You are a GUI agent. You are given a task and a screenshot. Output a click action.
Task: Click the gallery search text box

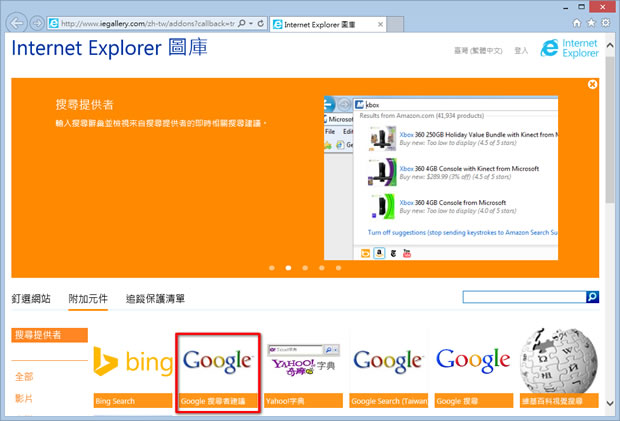click(x=524, y=297)
